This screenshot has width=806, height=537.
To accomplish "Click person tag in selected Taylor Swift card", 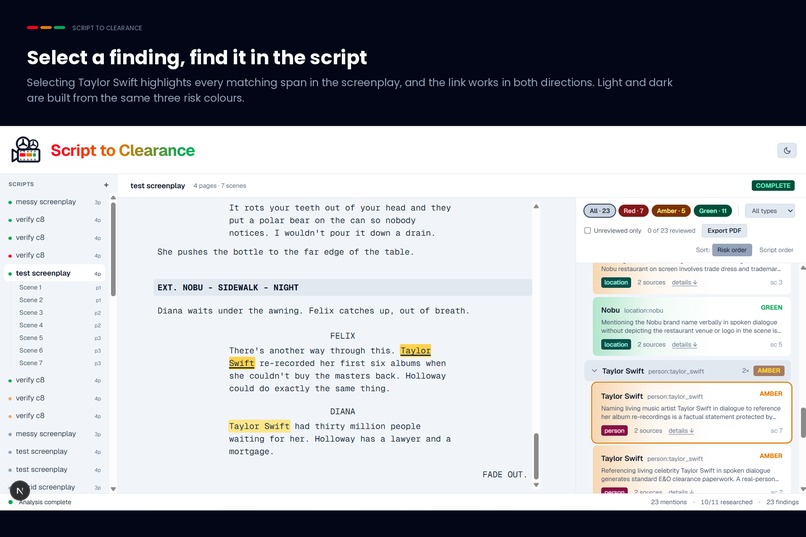I will tap(614, 431).
